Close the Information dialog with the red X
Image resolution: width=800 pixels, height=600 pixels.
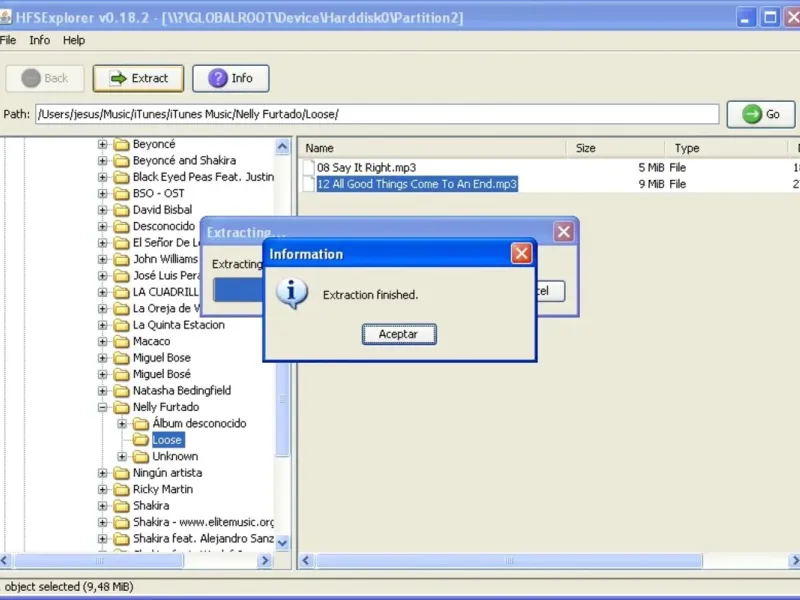[521, 253]
